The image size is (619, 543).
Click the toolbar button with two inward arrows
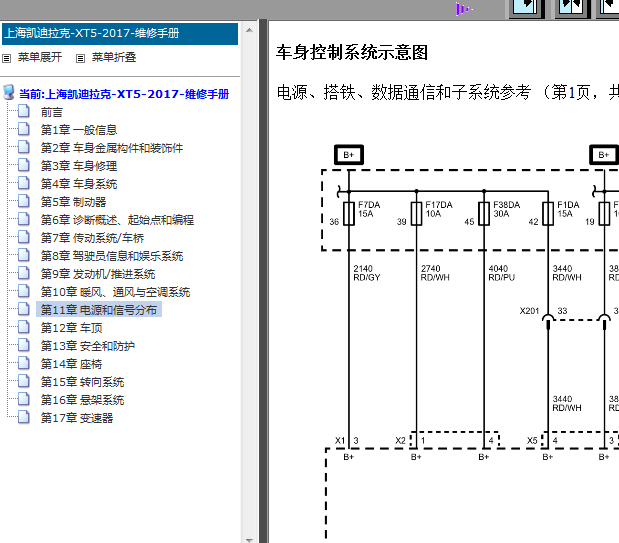coord(572,8)
